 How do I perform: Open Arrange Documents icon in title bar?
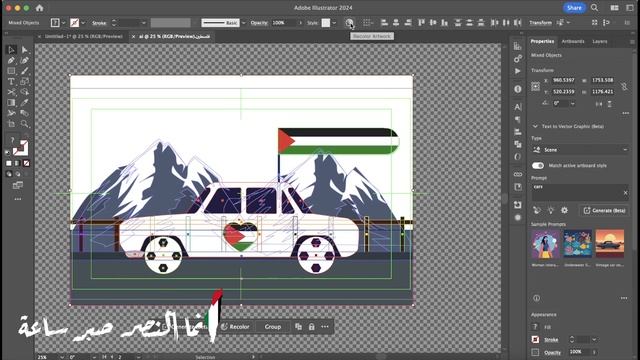coord(614,8)
